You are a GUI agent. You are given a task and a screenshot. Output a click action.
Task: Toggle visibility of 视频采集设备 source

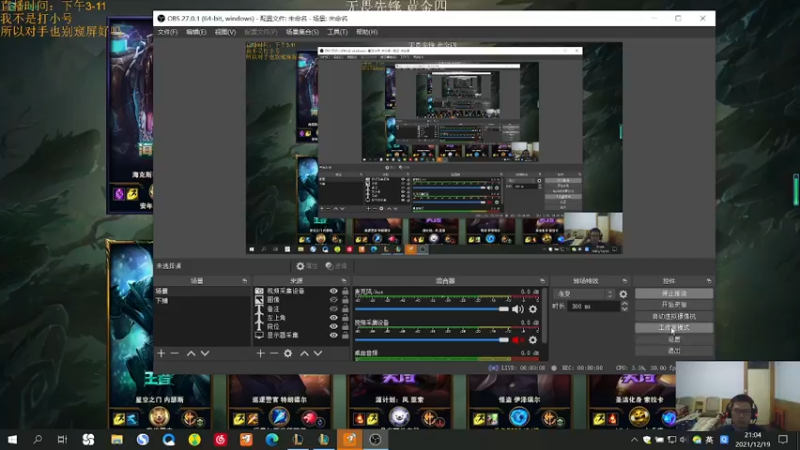pyautogui.click(x=333, y=291)
